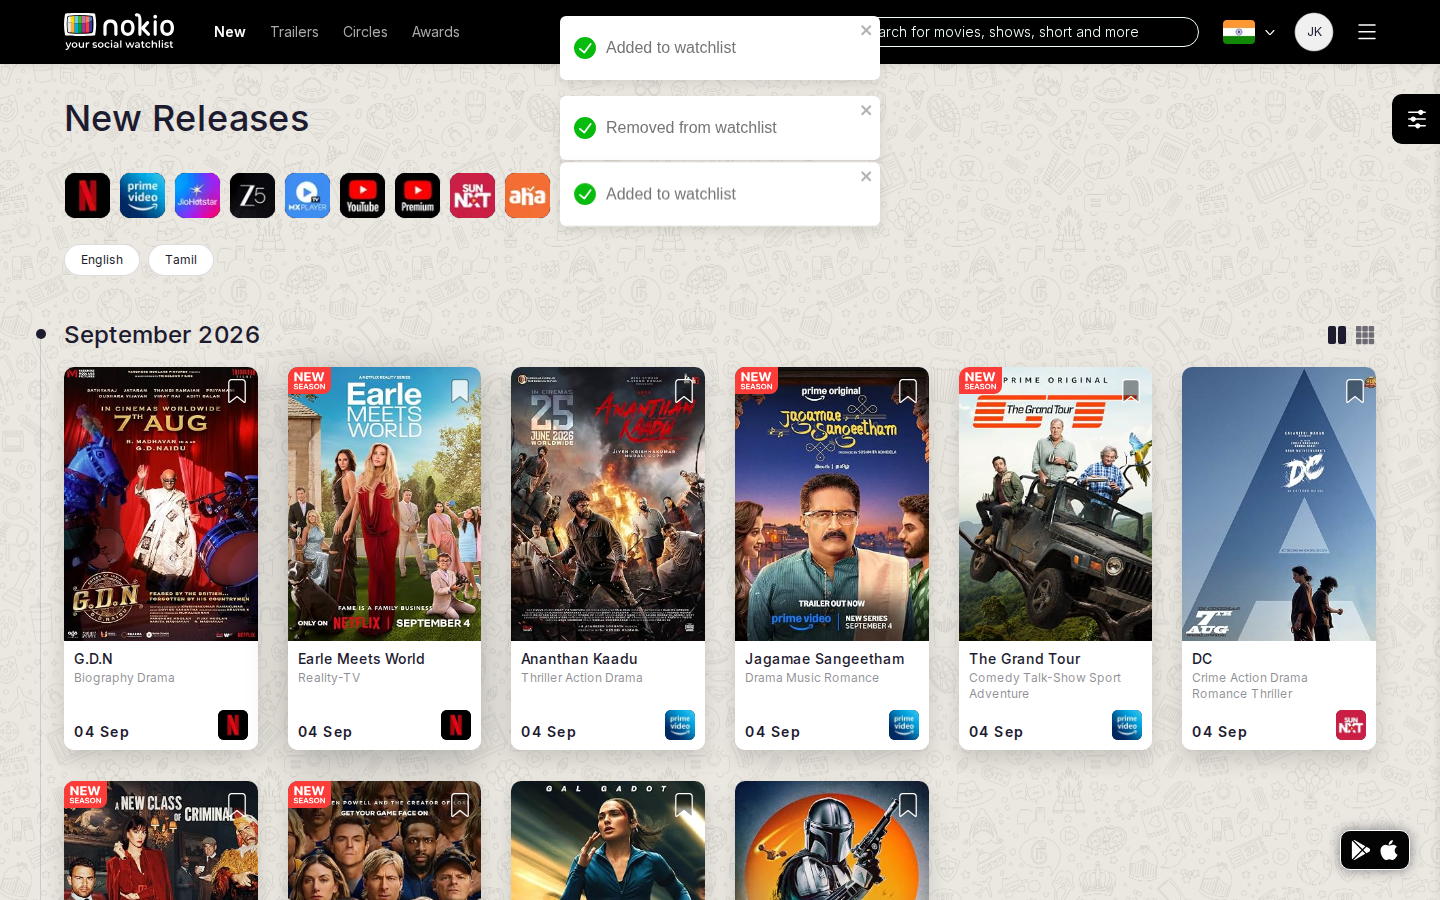The width and height of the screenshot is (1440, 900).
Task: Open the Trailers tab
Action: click(x=294, y=32)
